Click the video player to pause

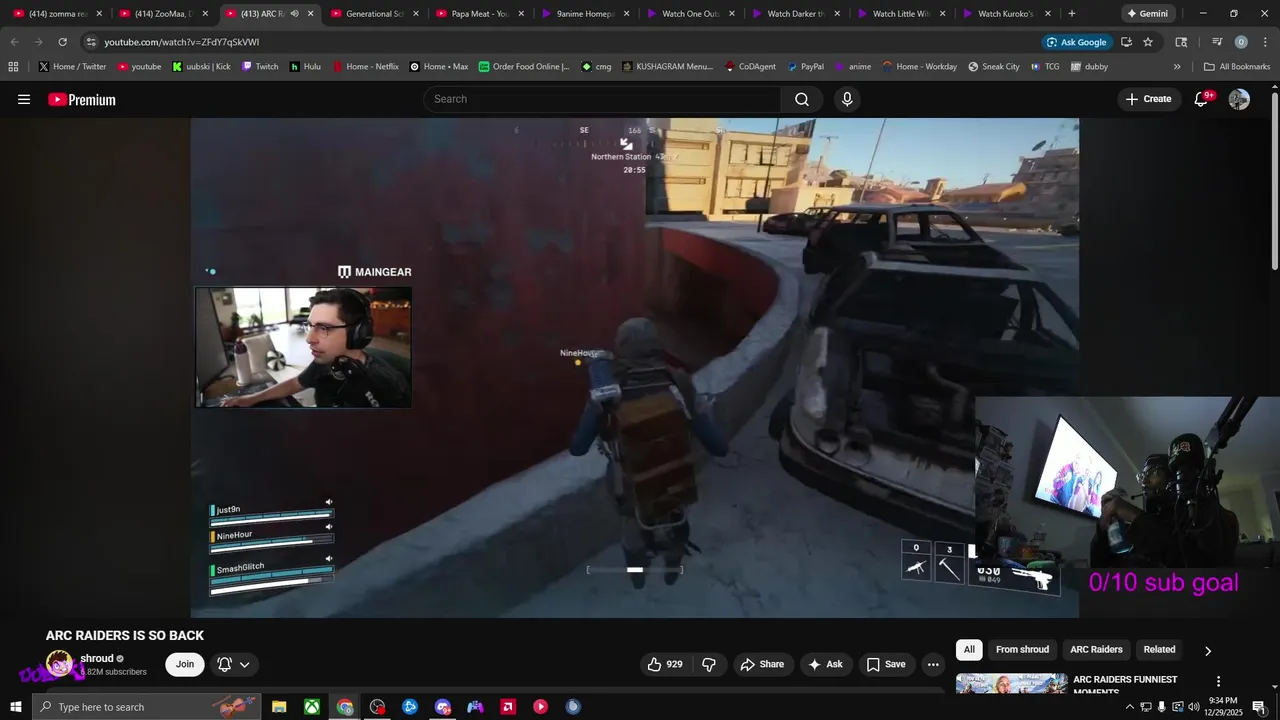635,367
